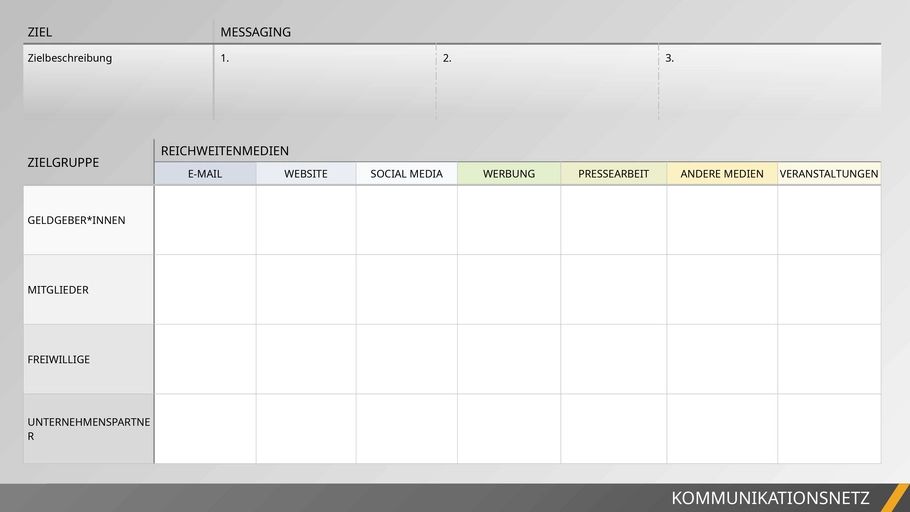Select the Zielbeschreibung cell

coord(118,82)
